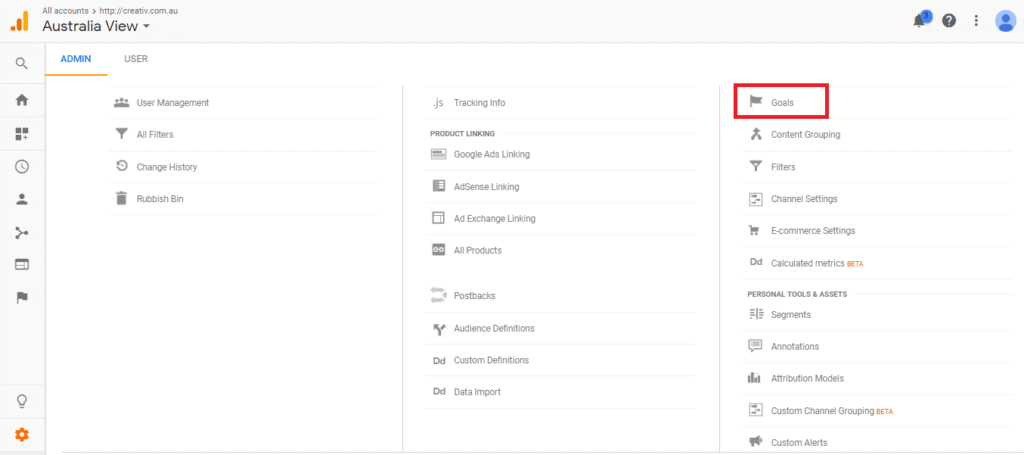
Task: Open Audience person icon in sidebar
Action: point(22,200)
